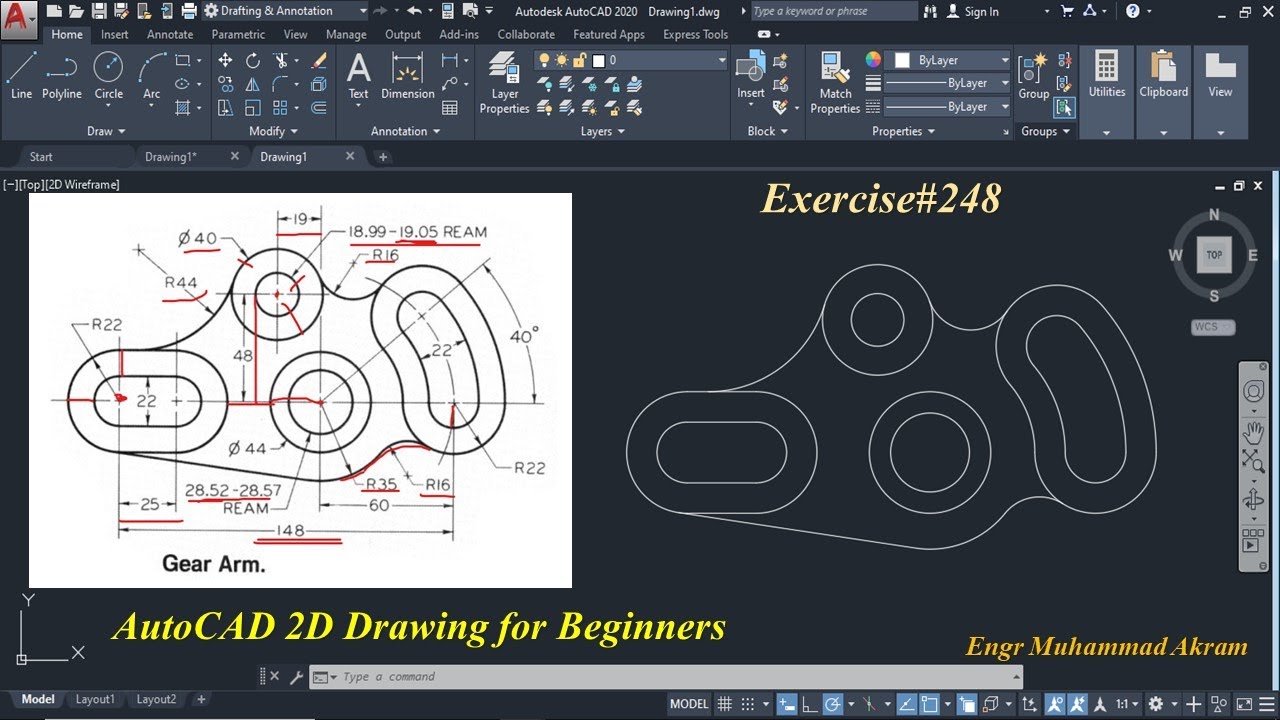This screenshot has height=720, width=1280.
Task: Select the Dimension tool
Action: [x=407, y=77]
